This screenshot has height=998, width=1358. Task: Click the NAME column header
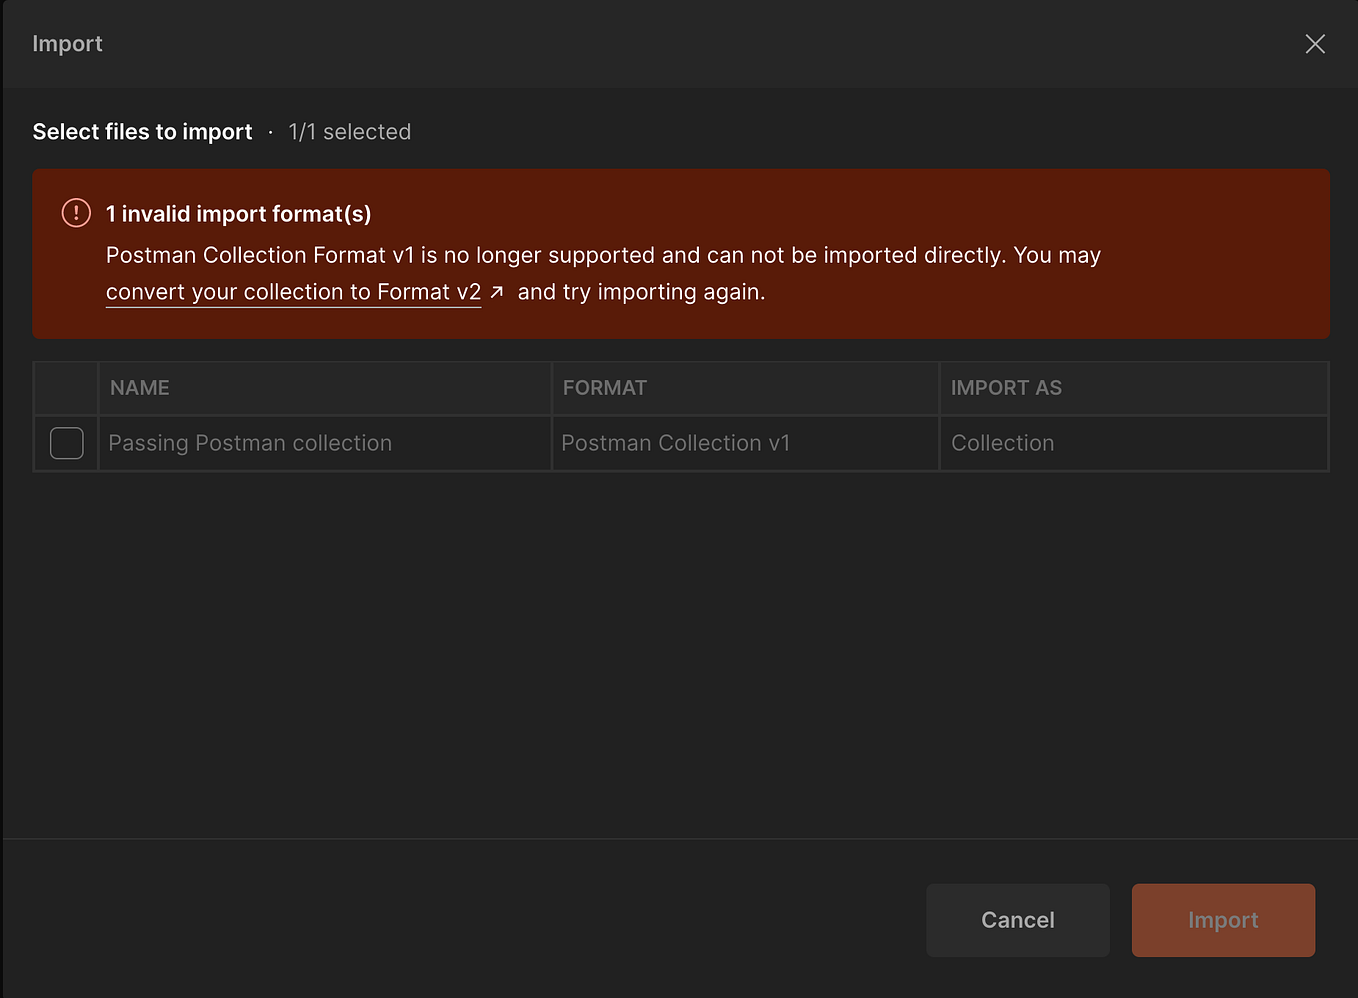[140, 388]
